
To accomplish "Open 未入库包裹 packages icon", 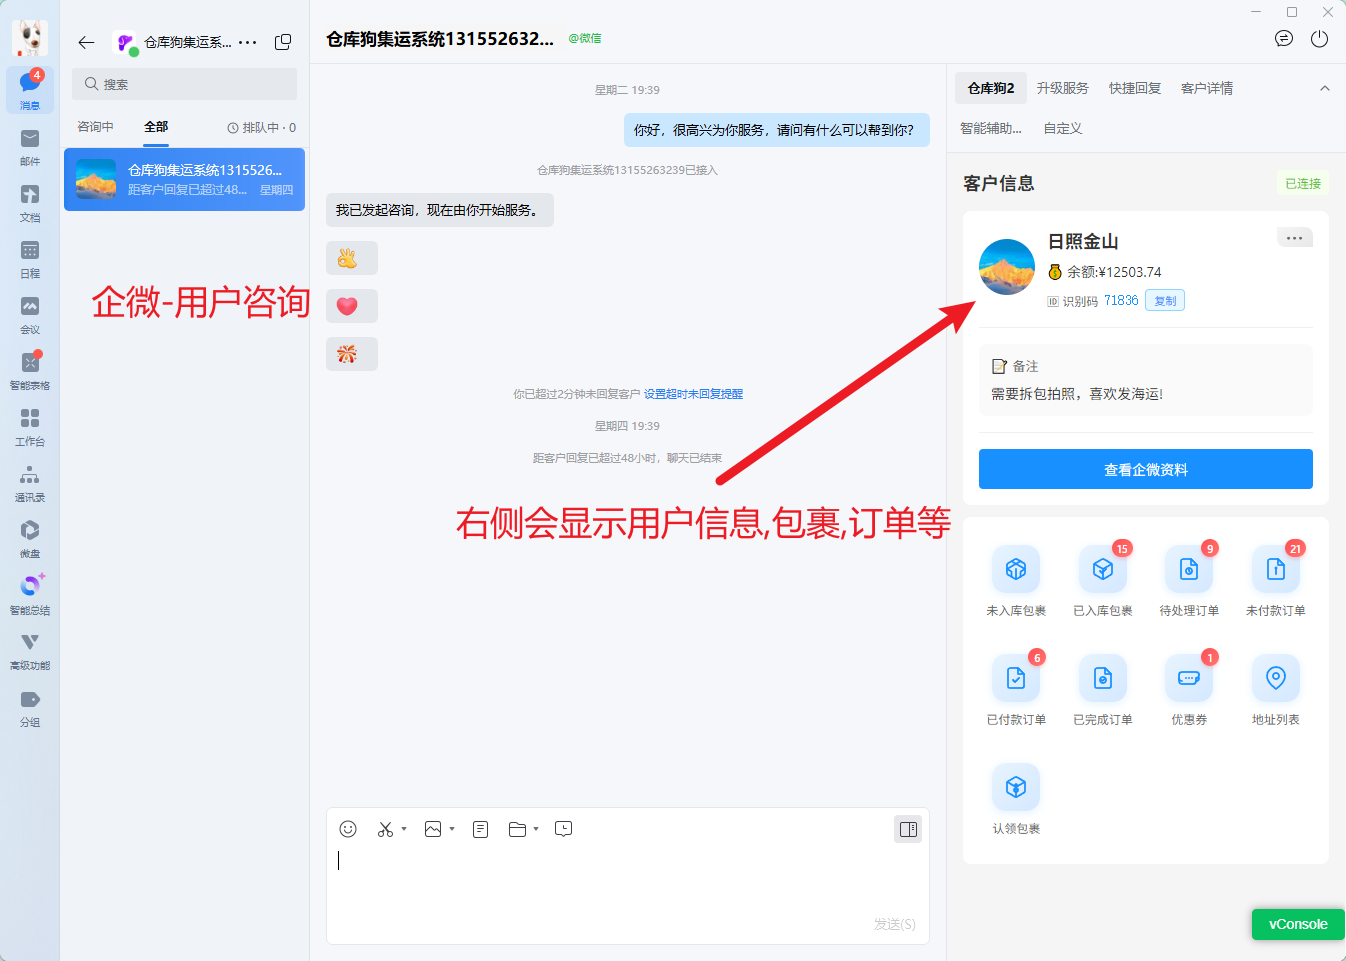I will (x=1016, y=570).
